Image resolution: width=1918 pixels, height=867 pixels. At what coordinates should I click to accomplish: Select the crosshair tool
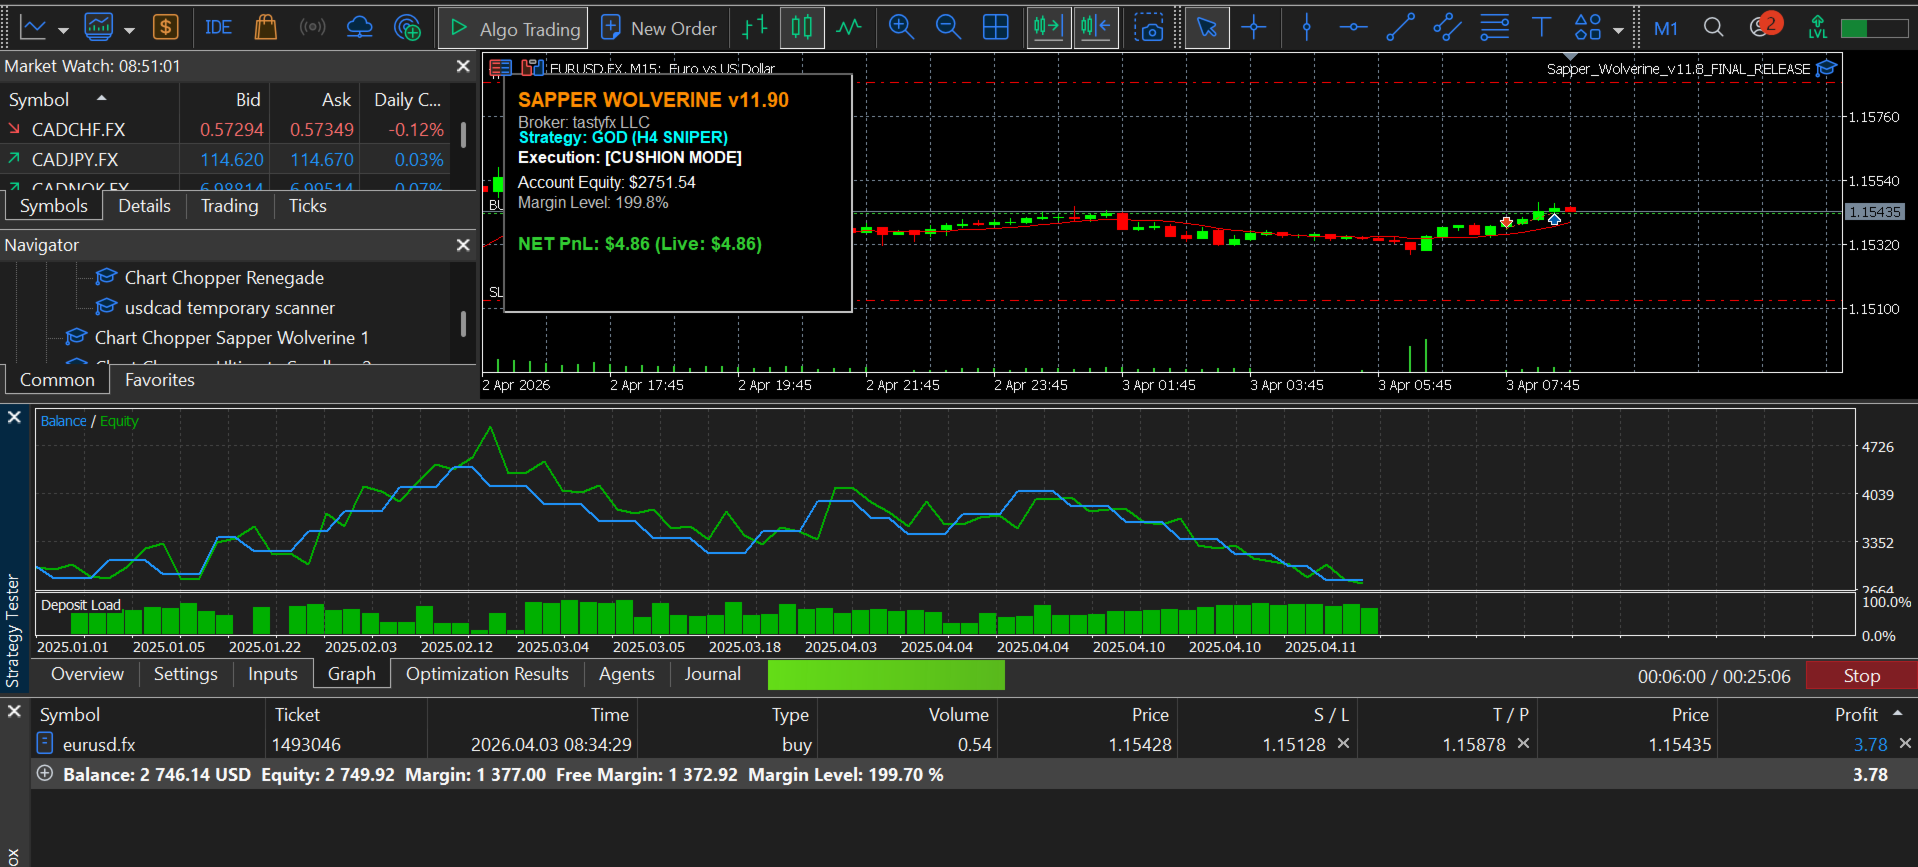click(x=1253, y=28)
